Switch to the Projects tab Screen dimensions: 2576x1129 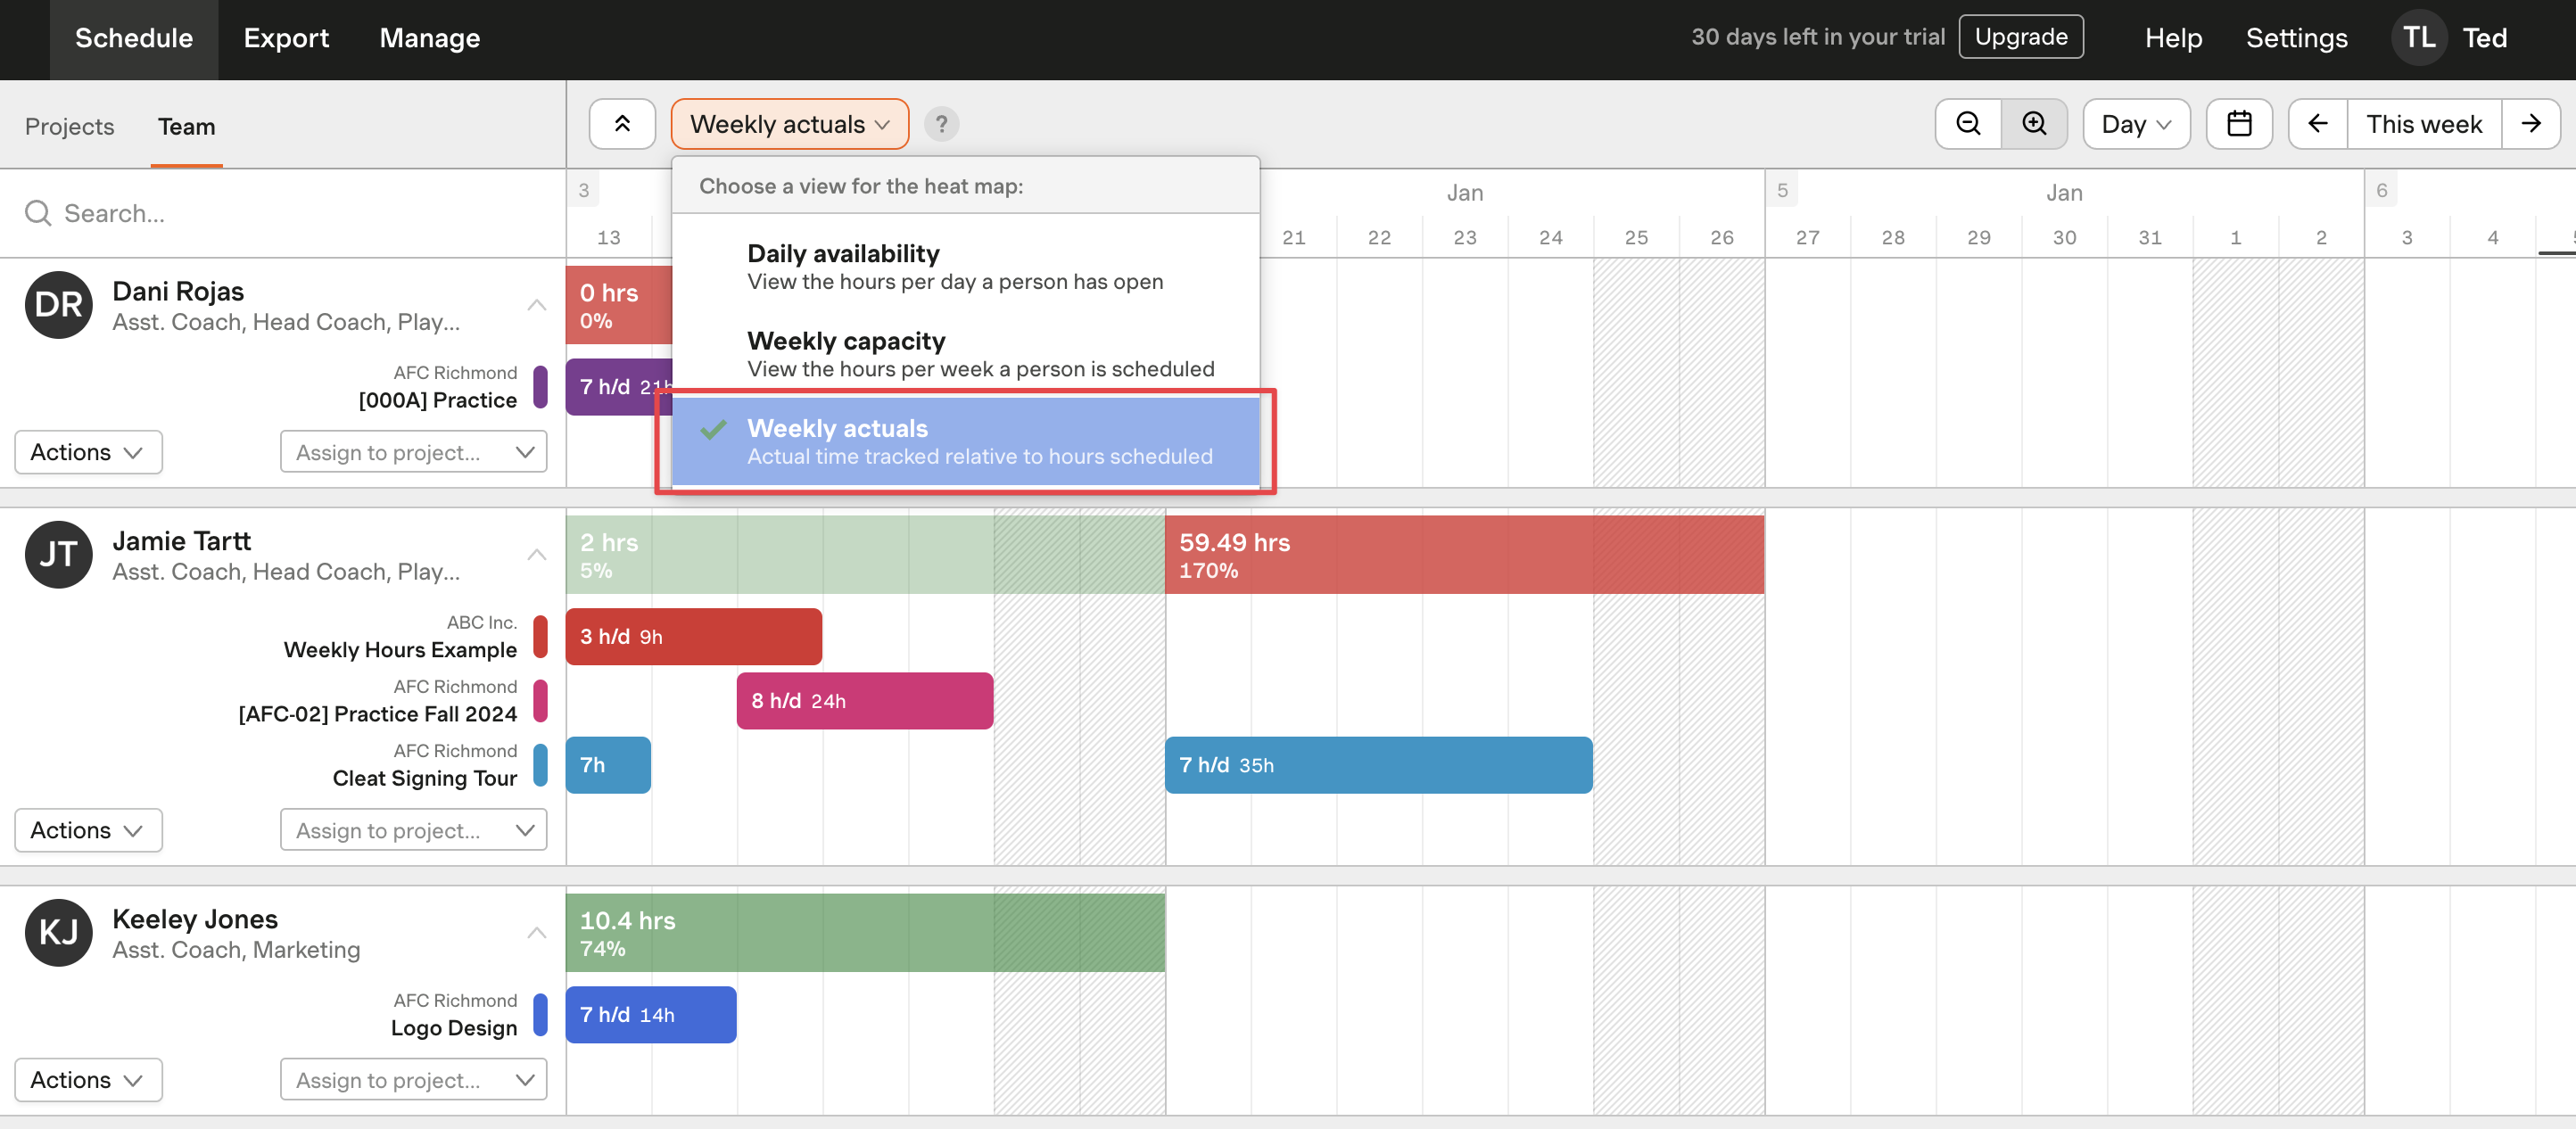coord(70,127)
